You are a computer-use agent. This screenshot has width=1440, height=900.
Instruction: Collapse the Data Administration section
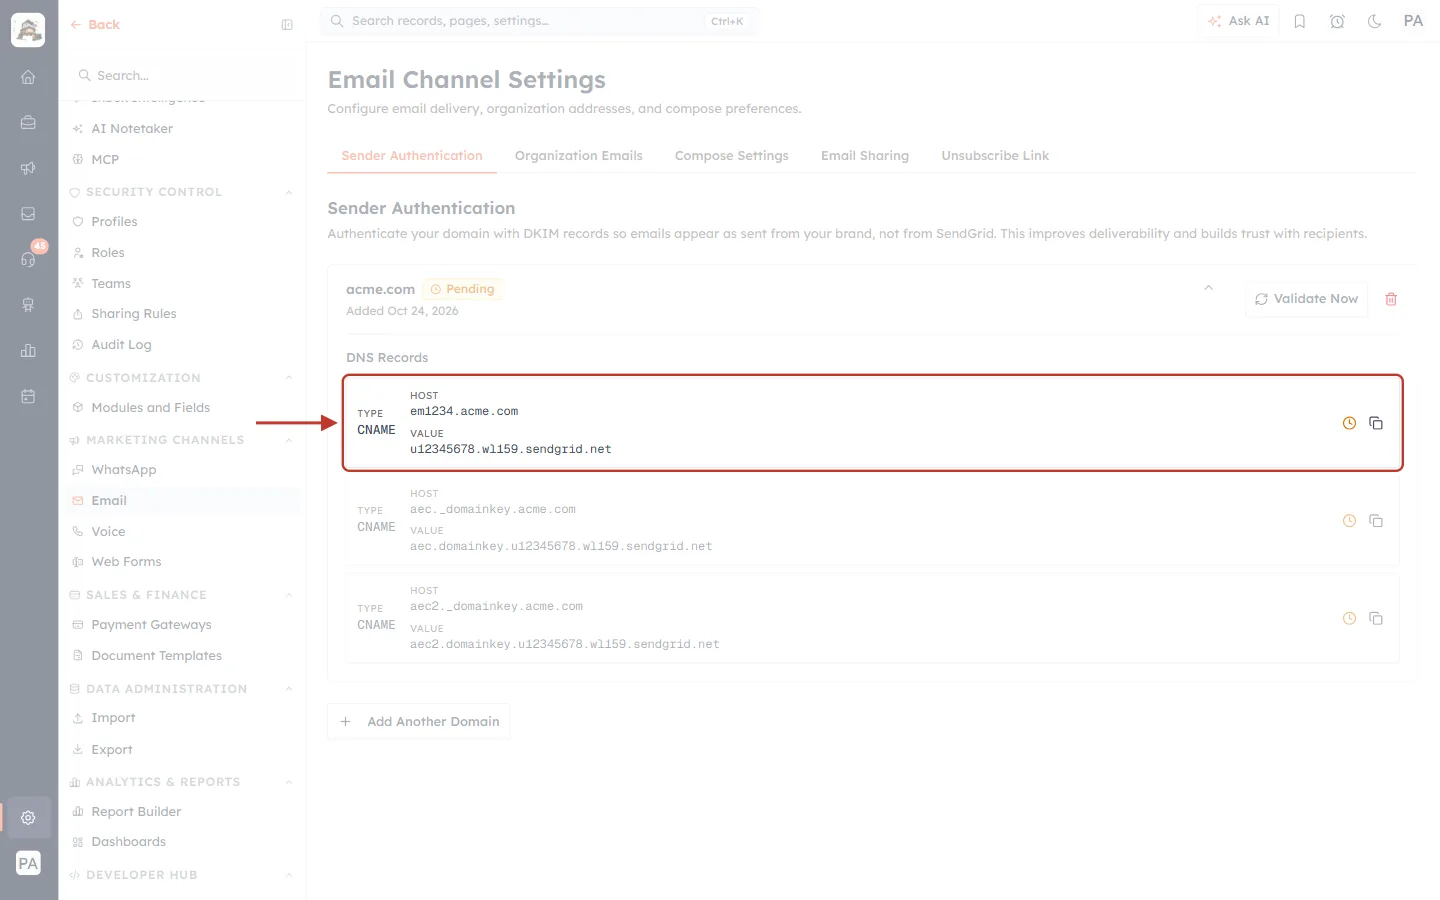pyautogui.click(x=289, y=689)
